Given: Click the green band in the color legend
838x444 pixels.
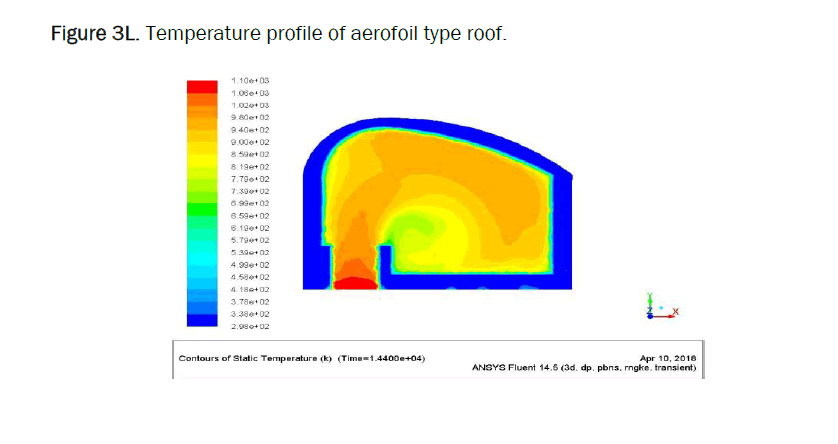Looking at the screenshot, I should point(201,209).
